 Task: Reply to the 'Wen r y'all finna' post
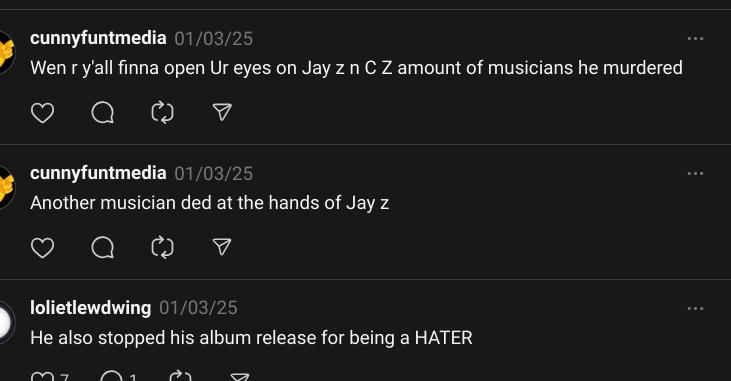click(x=103, y=113)
